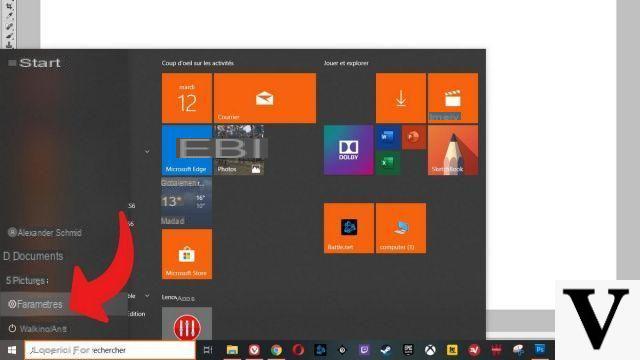Open the Excel small tile
The image size is (640, 360).
pos(387,163)
